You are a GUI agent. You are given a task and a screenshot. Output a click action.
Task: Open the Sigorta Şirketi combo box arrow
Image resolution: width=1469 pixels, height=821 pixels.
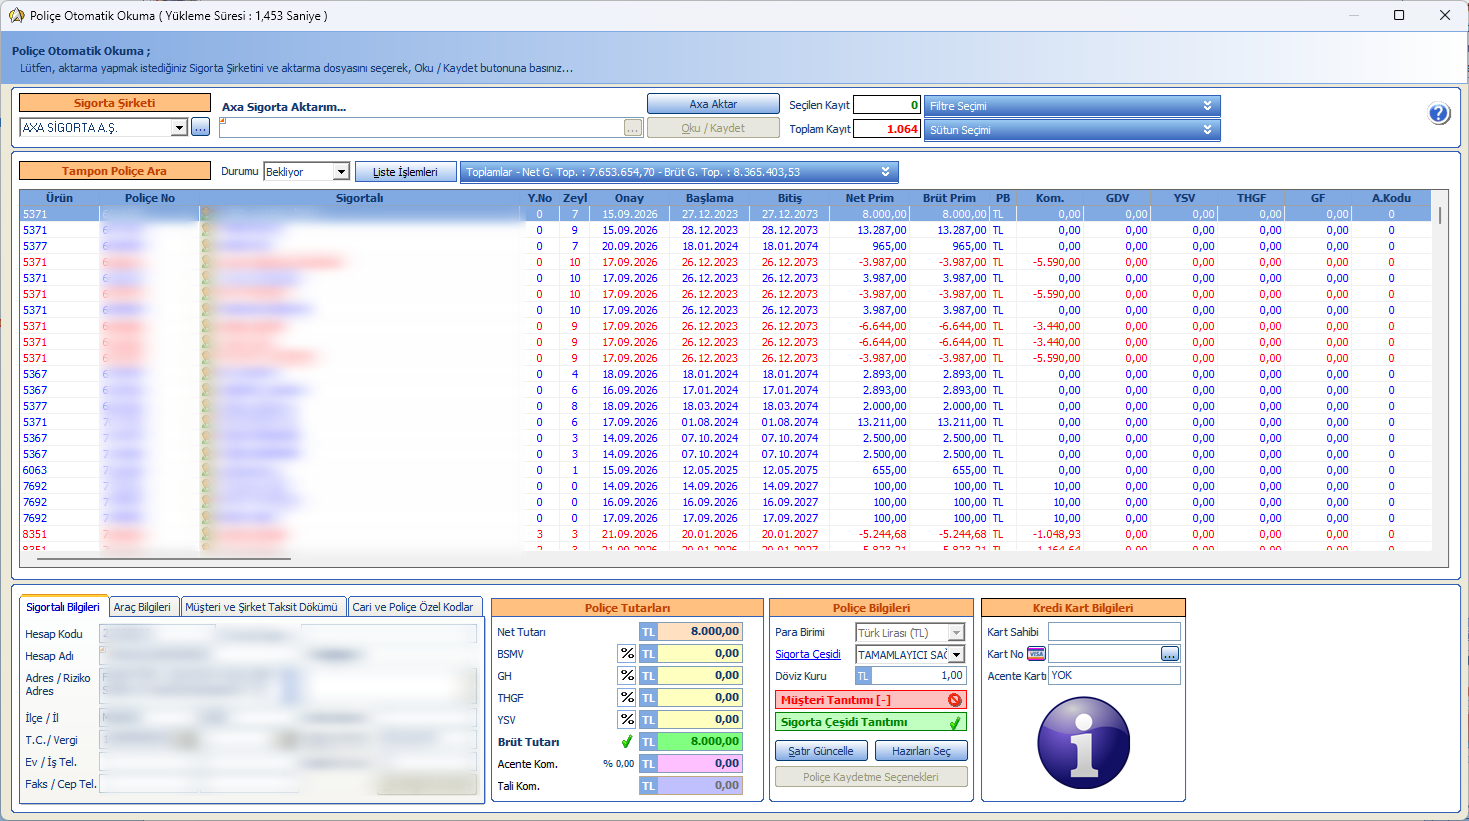(x=179, y=128)
